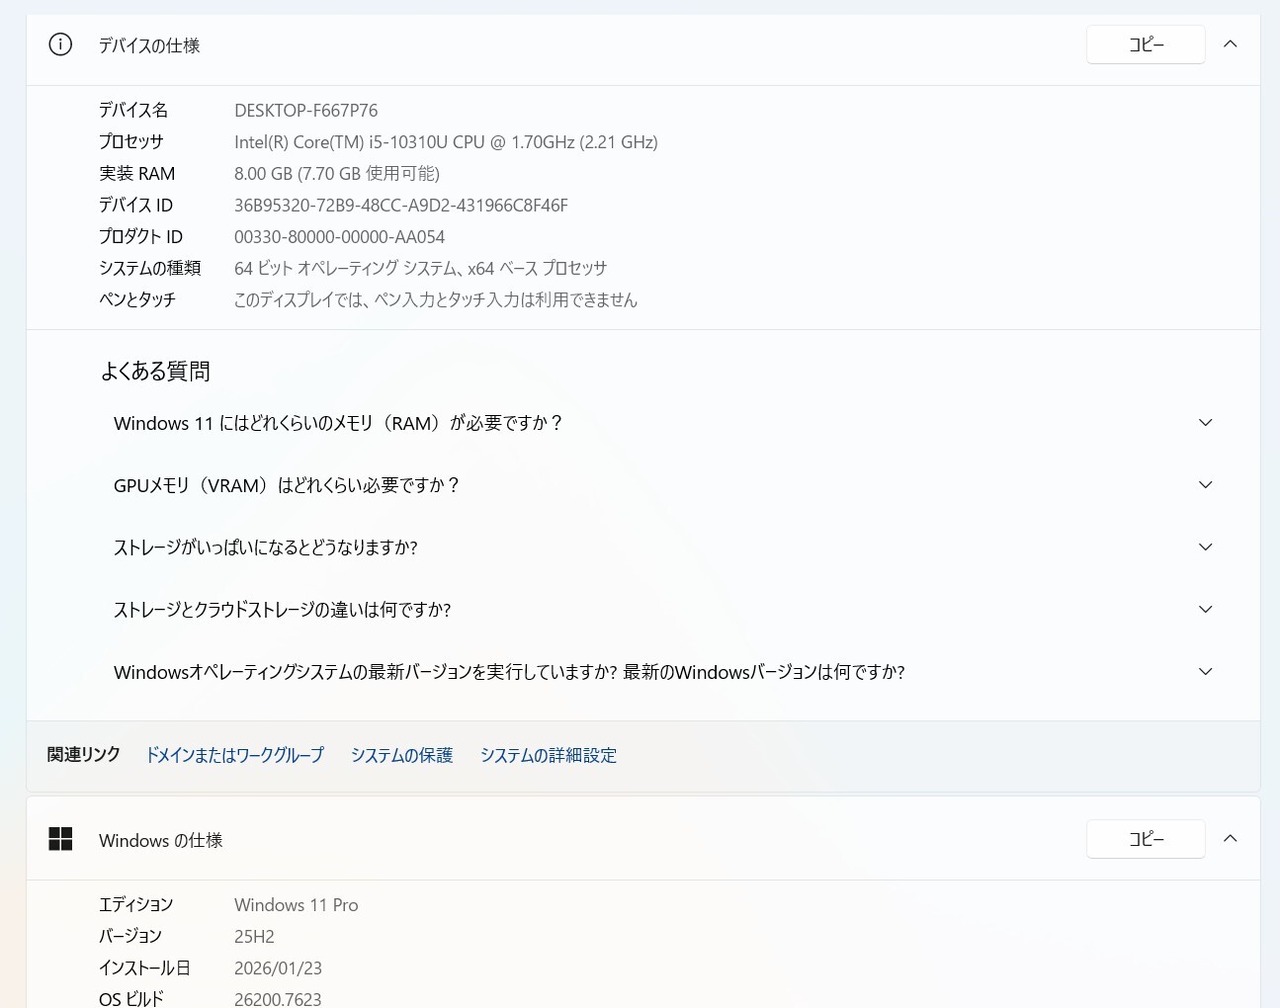Click the Windows logo icon beside Windows の仕様
This screenshot has width=1280, height=1008.
click(60, 839)
